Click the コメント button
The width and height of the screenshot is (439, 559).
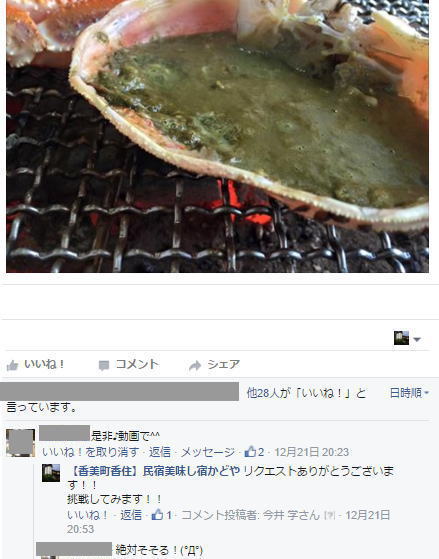point(137,364)
